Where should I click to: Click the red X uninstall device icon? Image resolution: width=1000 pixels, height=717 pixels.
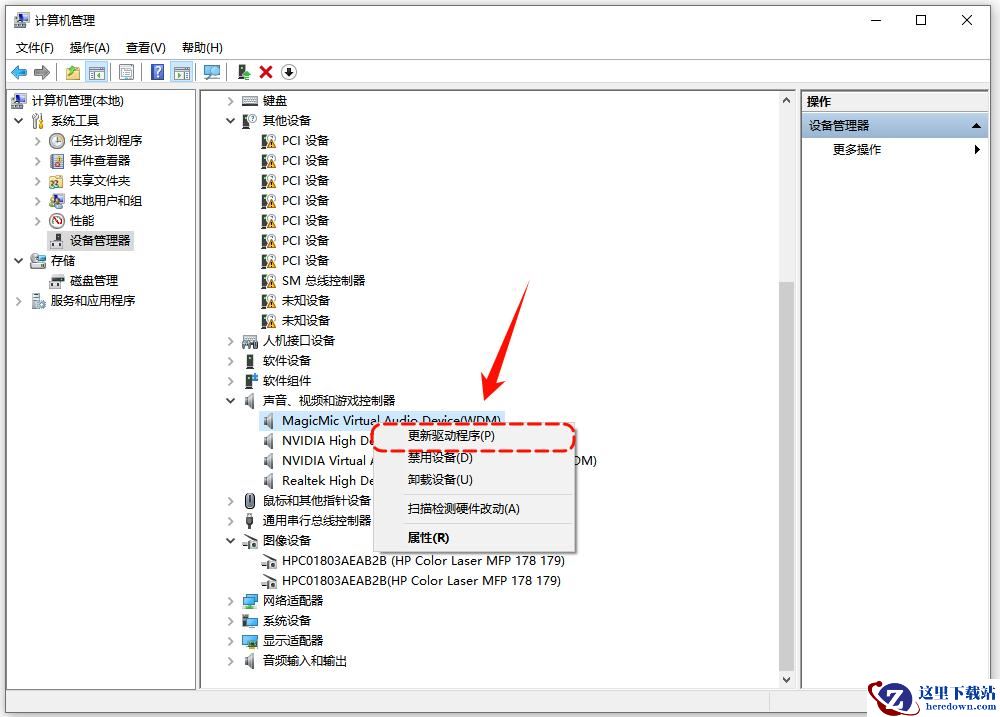(266, 72)
